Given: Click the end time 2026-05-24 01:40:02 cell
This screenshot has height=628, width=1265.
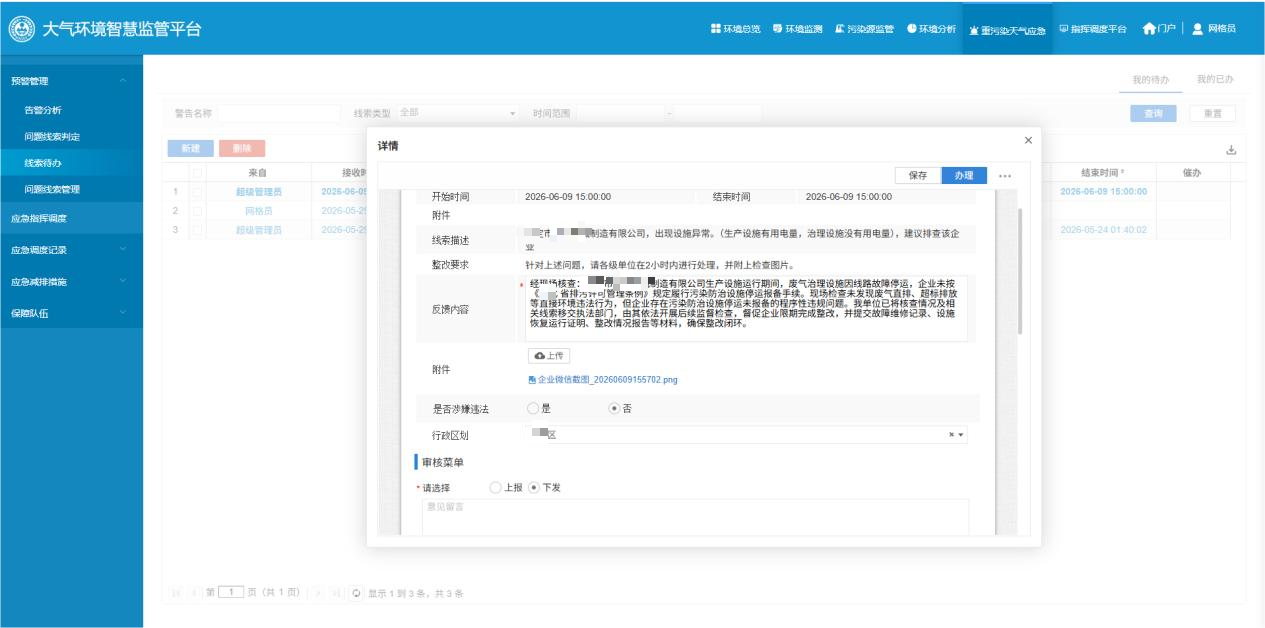Looking at the screenshot, I should (x=1102, y=229).
